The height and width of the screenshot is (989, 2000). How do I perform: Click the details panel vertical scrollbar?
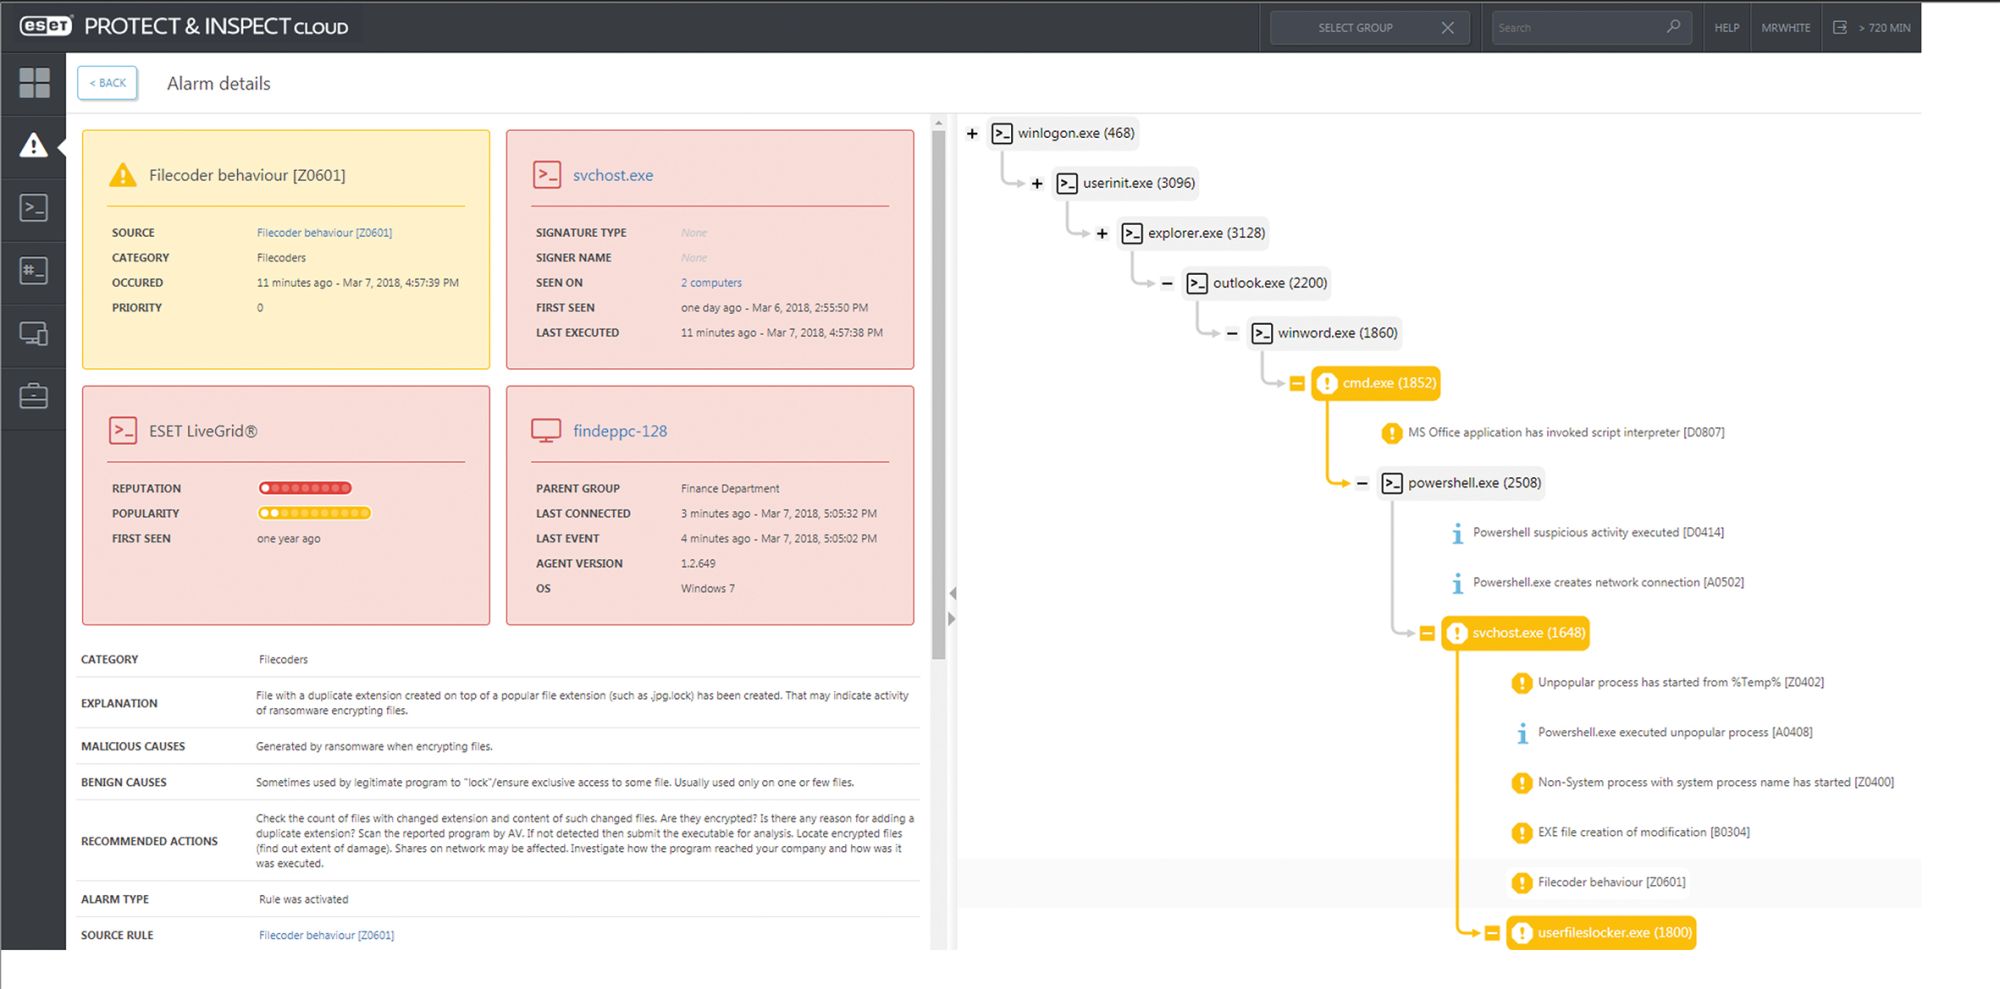[x=938, y=395]
